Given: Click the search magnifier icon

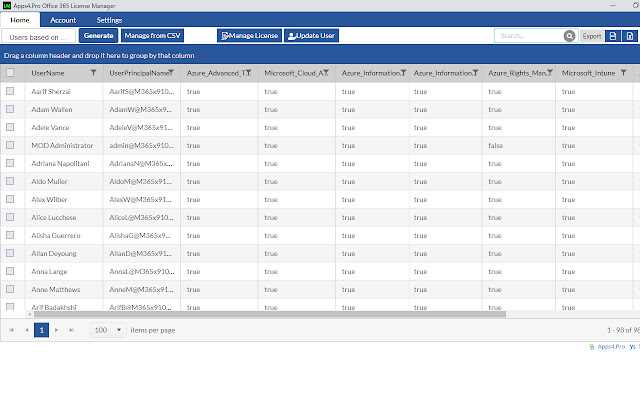Looking at the screenshot, I should tap(569, 36).
